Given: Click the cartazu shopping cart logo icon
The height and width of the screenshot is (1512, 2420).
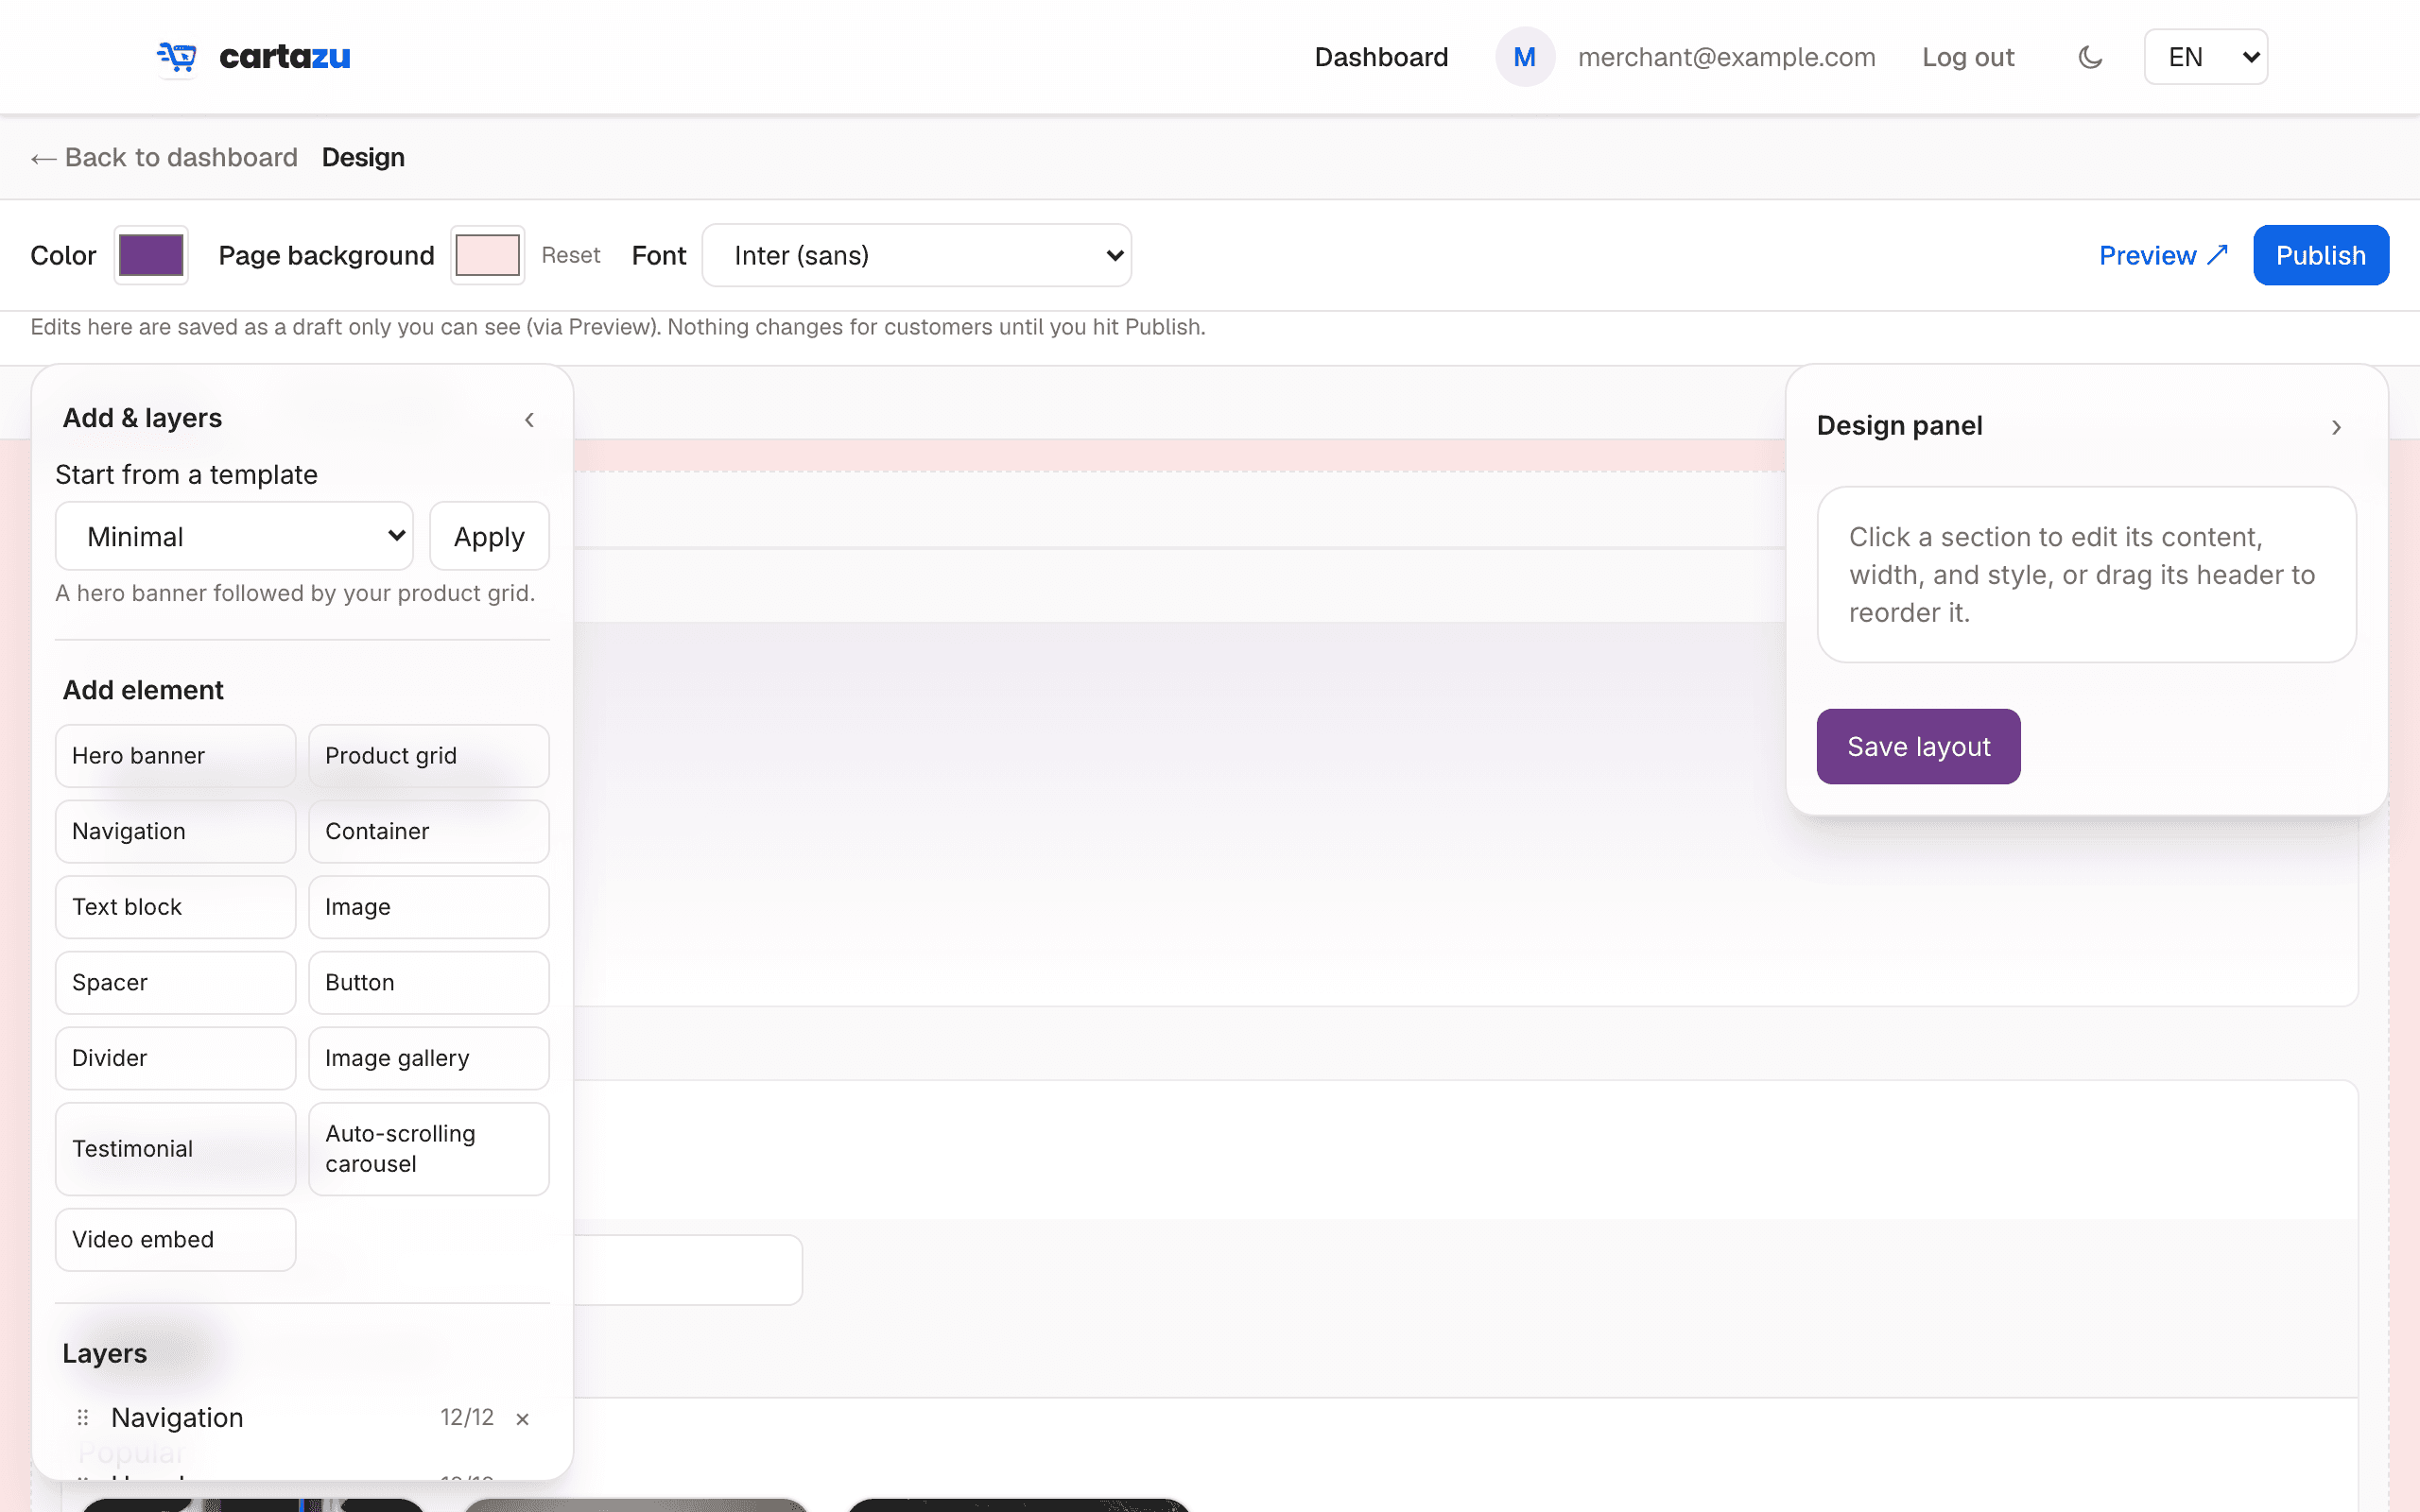Looking at the screenshot, I should [177, 57].
